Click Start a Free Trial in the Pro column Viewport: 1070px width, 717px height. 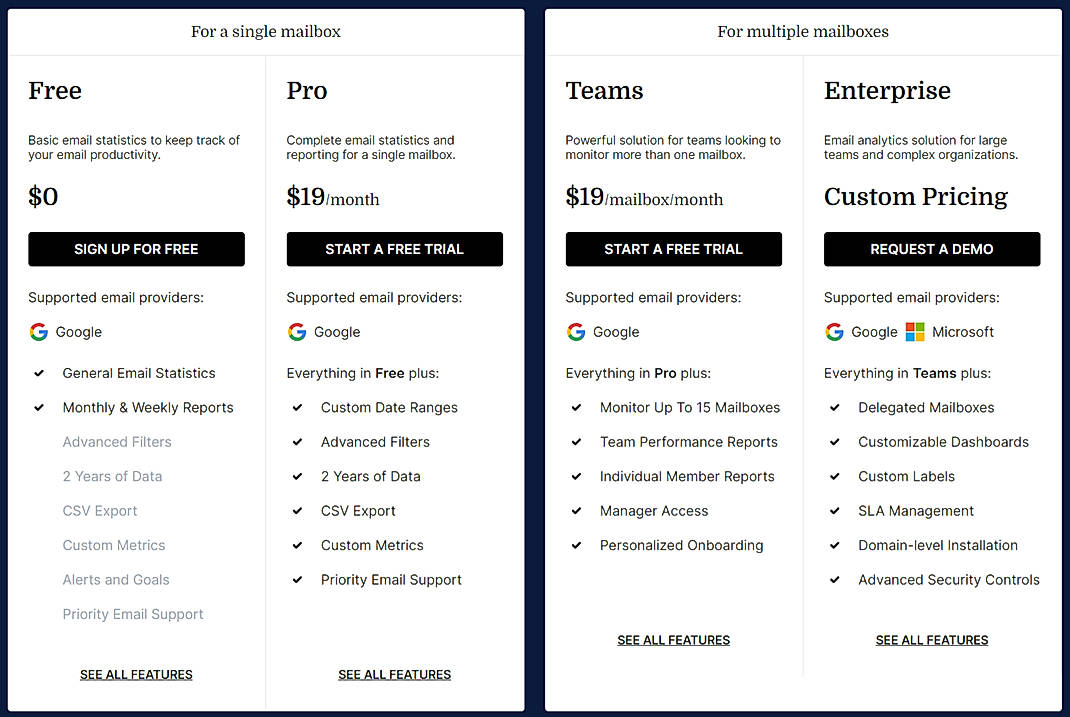pyautogui.click(x=394, y=249)
